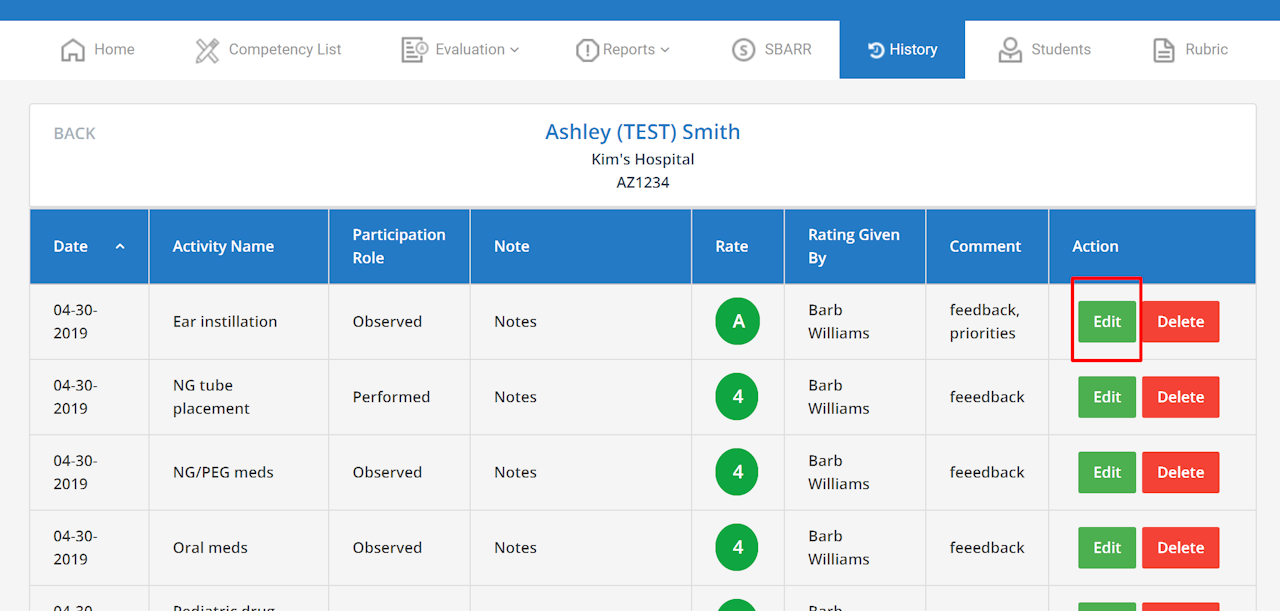Edit the Ear instillation entry
This screenshot has width=1280, height=611.
[x=1107, y=322]
